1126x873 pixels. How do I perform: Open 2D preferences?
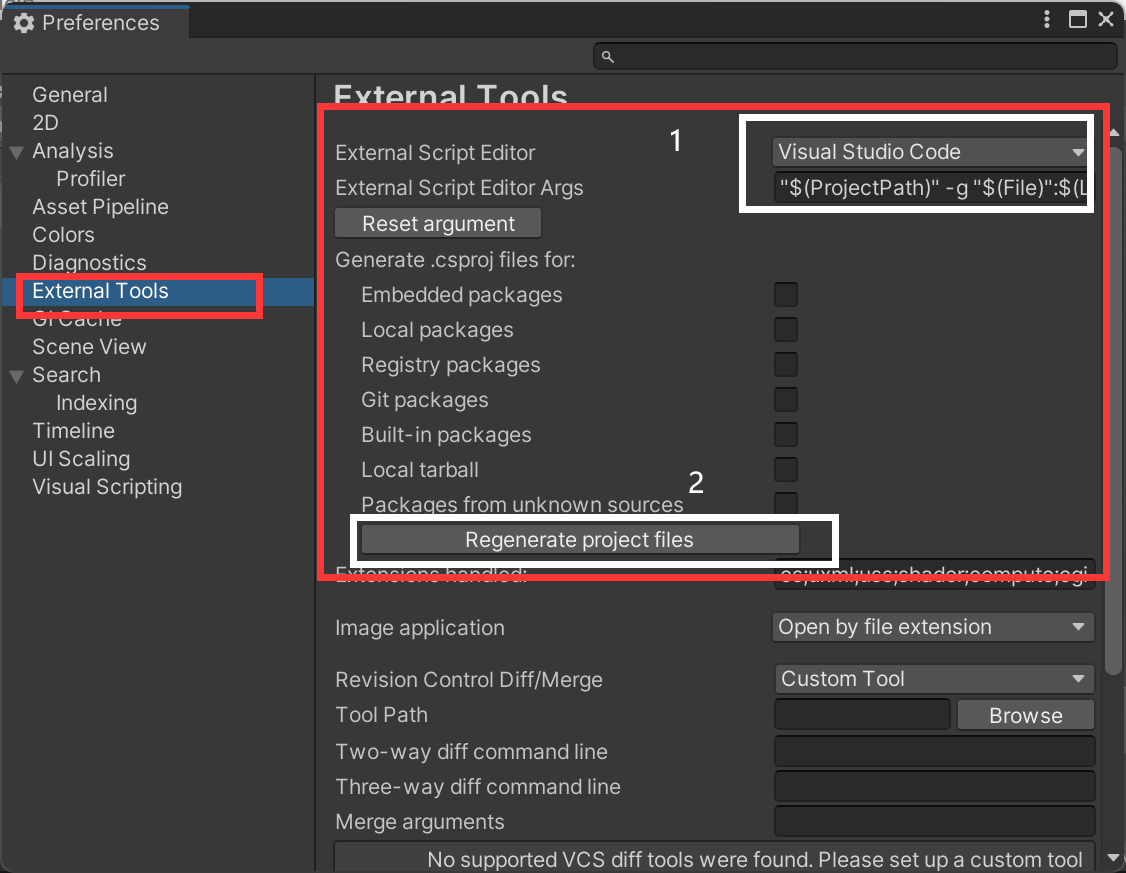pyautogui.click(x=45, y=123)
